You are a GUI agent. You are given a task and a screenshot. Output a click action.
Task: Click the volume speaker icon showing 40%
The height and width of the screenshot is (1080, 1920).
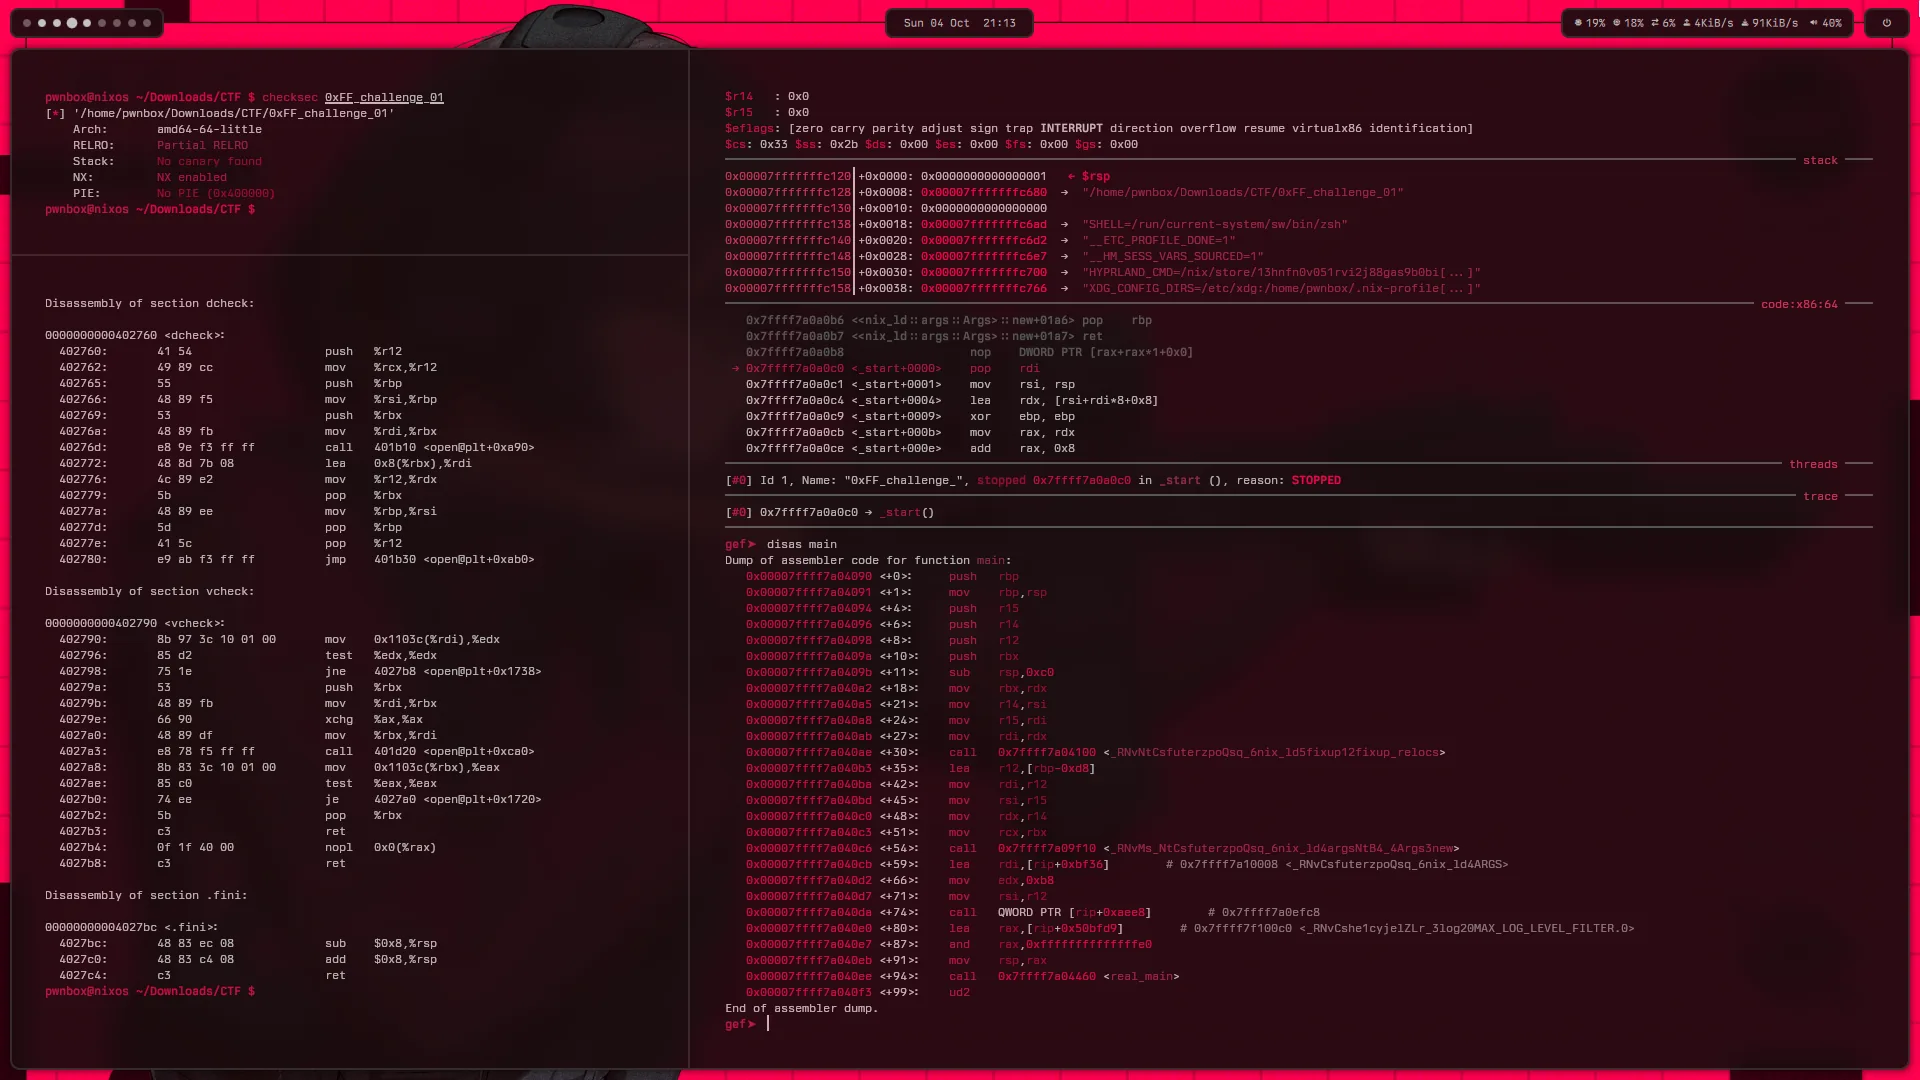tap(1814, 23)
